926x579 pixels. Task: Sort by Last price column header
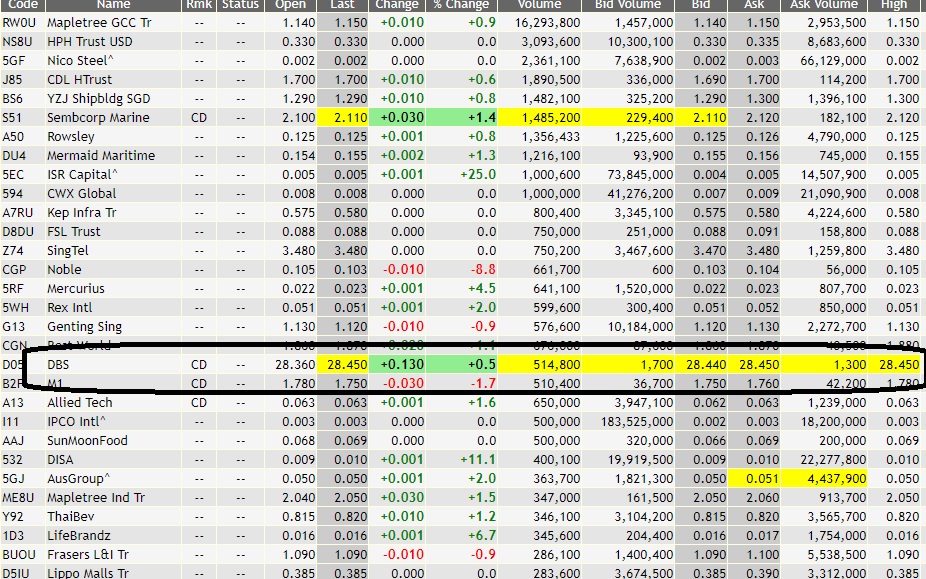pyautogui.click(x=343, y=5)
